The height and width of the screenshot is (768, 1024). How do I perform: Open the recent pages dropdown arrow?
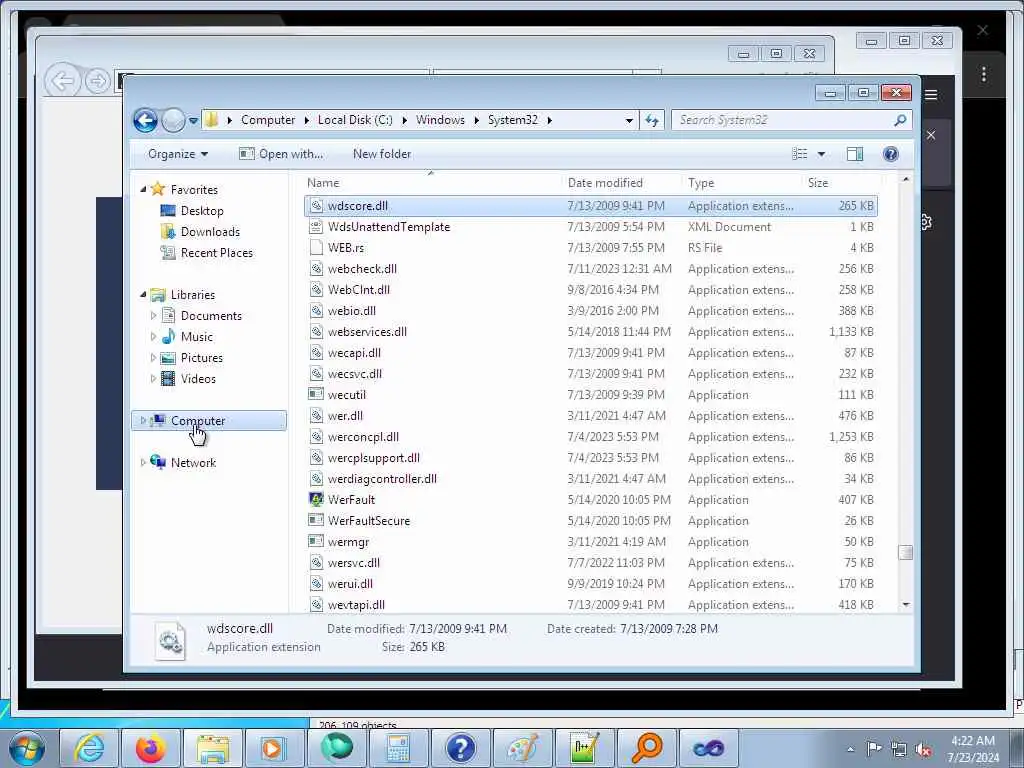point(193,120)
